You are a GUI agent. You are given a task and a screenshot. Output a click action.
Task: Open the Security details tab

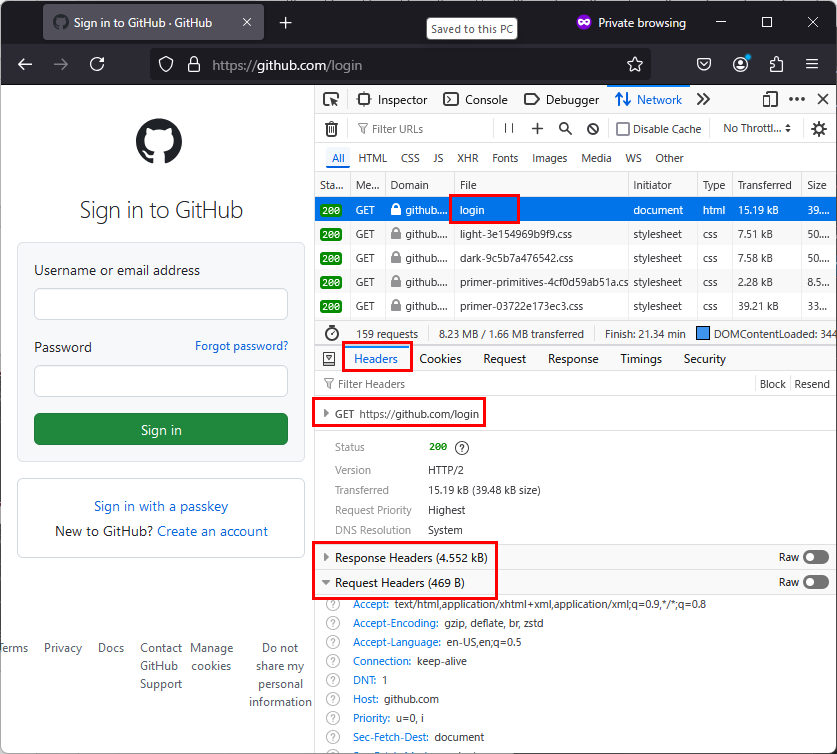tap(704, 359)
